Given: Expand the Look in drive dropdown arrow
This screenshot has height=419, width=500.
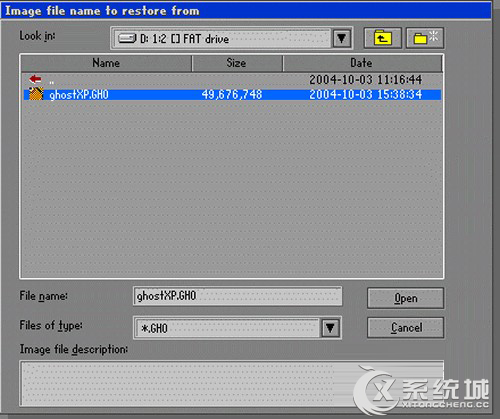Looking at the screenshot, I should point(341,39).
